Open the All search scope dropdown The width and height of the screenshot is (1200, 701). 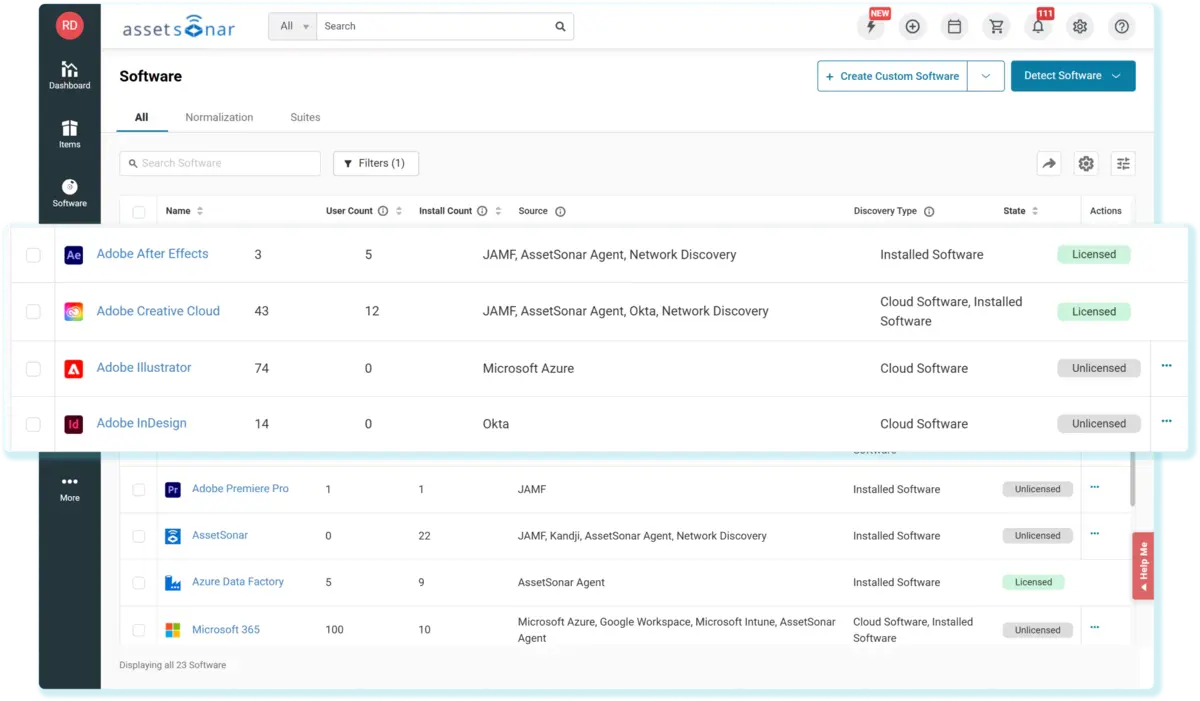[x=292, y=27]
